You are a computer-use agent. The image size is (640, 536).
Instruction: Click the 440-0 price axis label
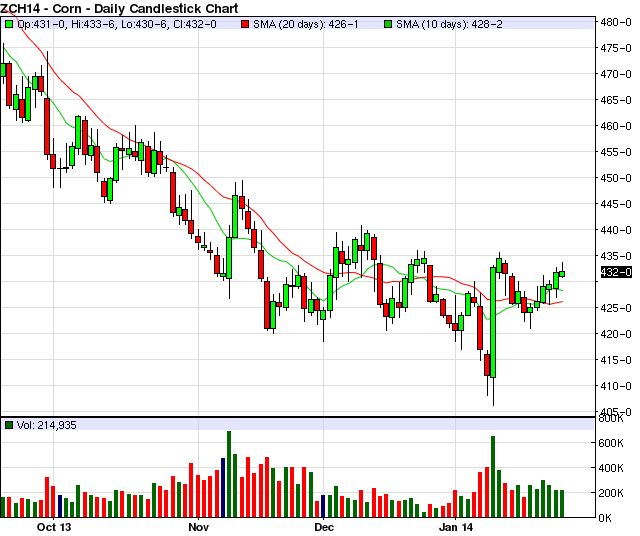pos(616,230)
